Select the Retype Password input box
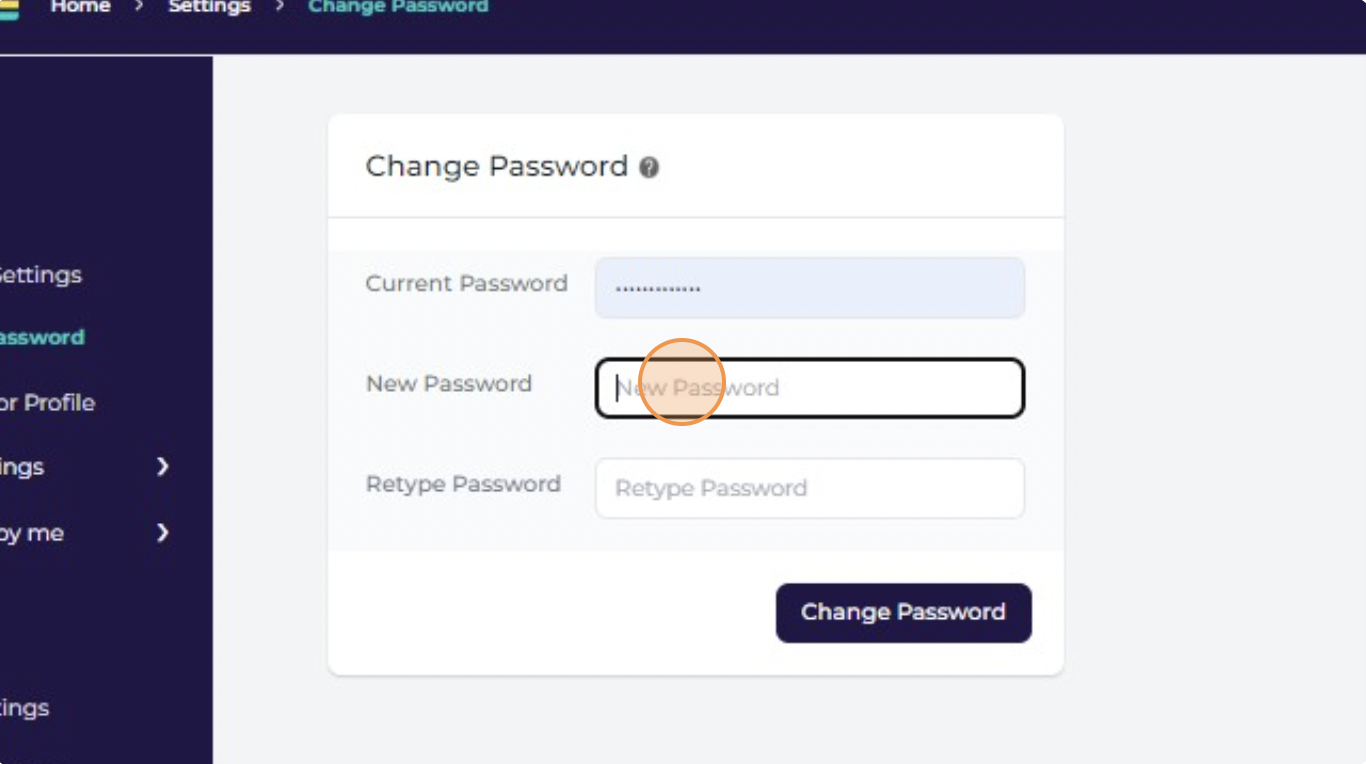Screen dimensions: 1366x764 [x=810, y=488]
